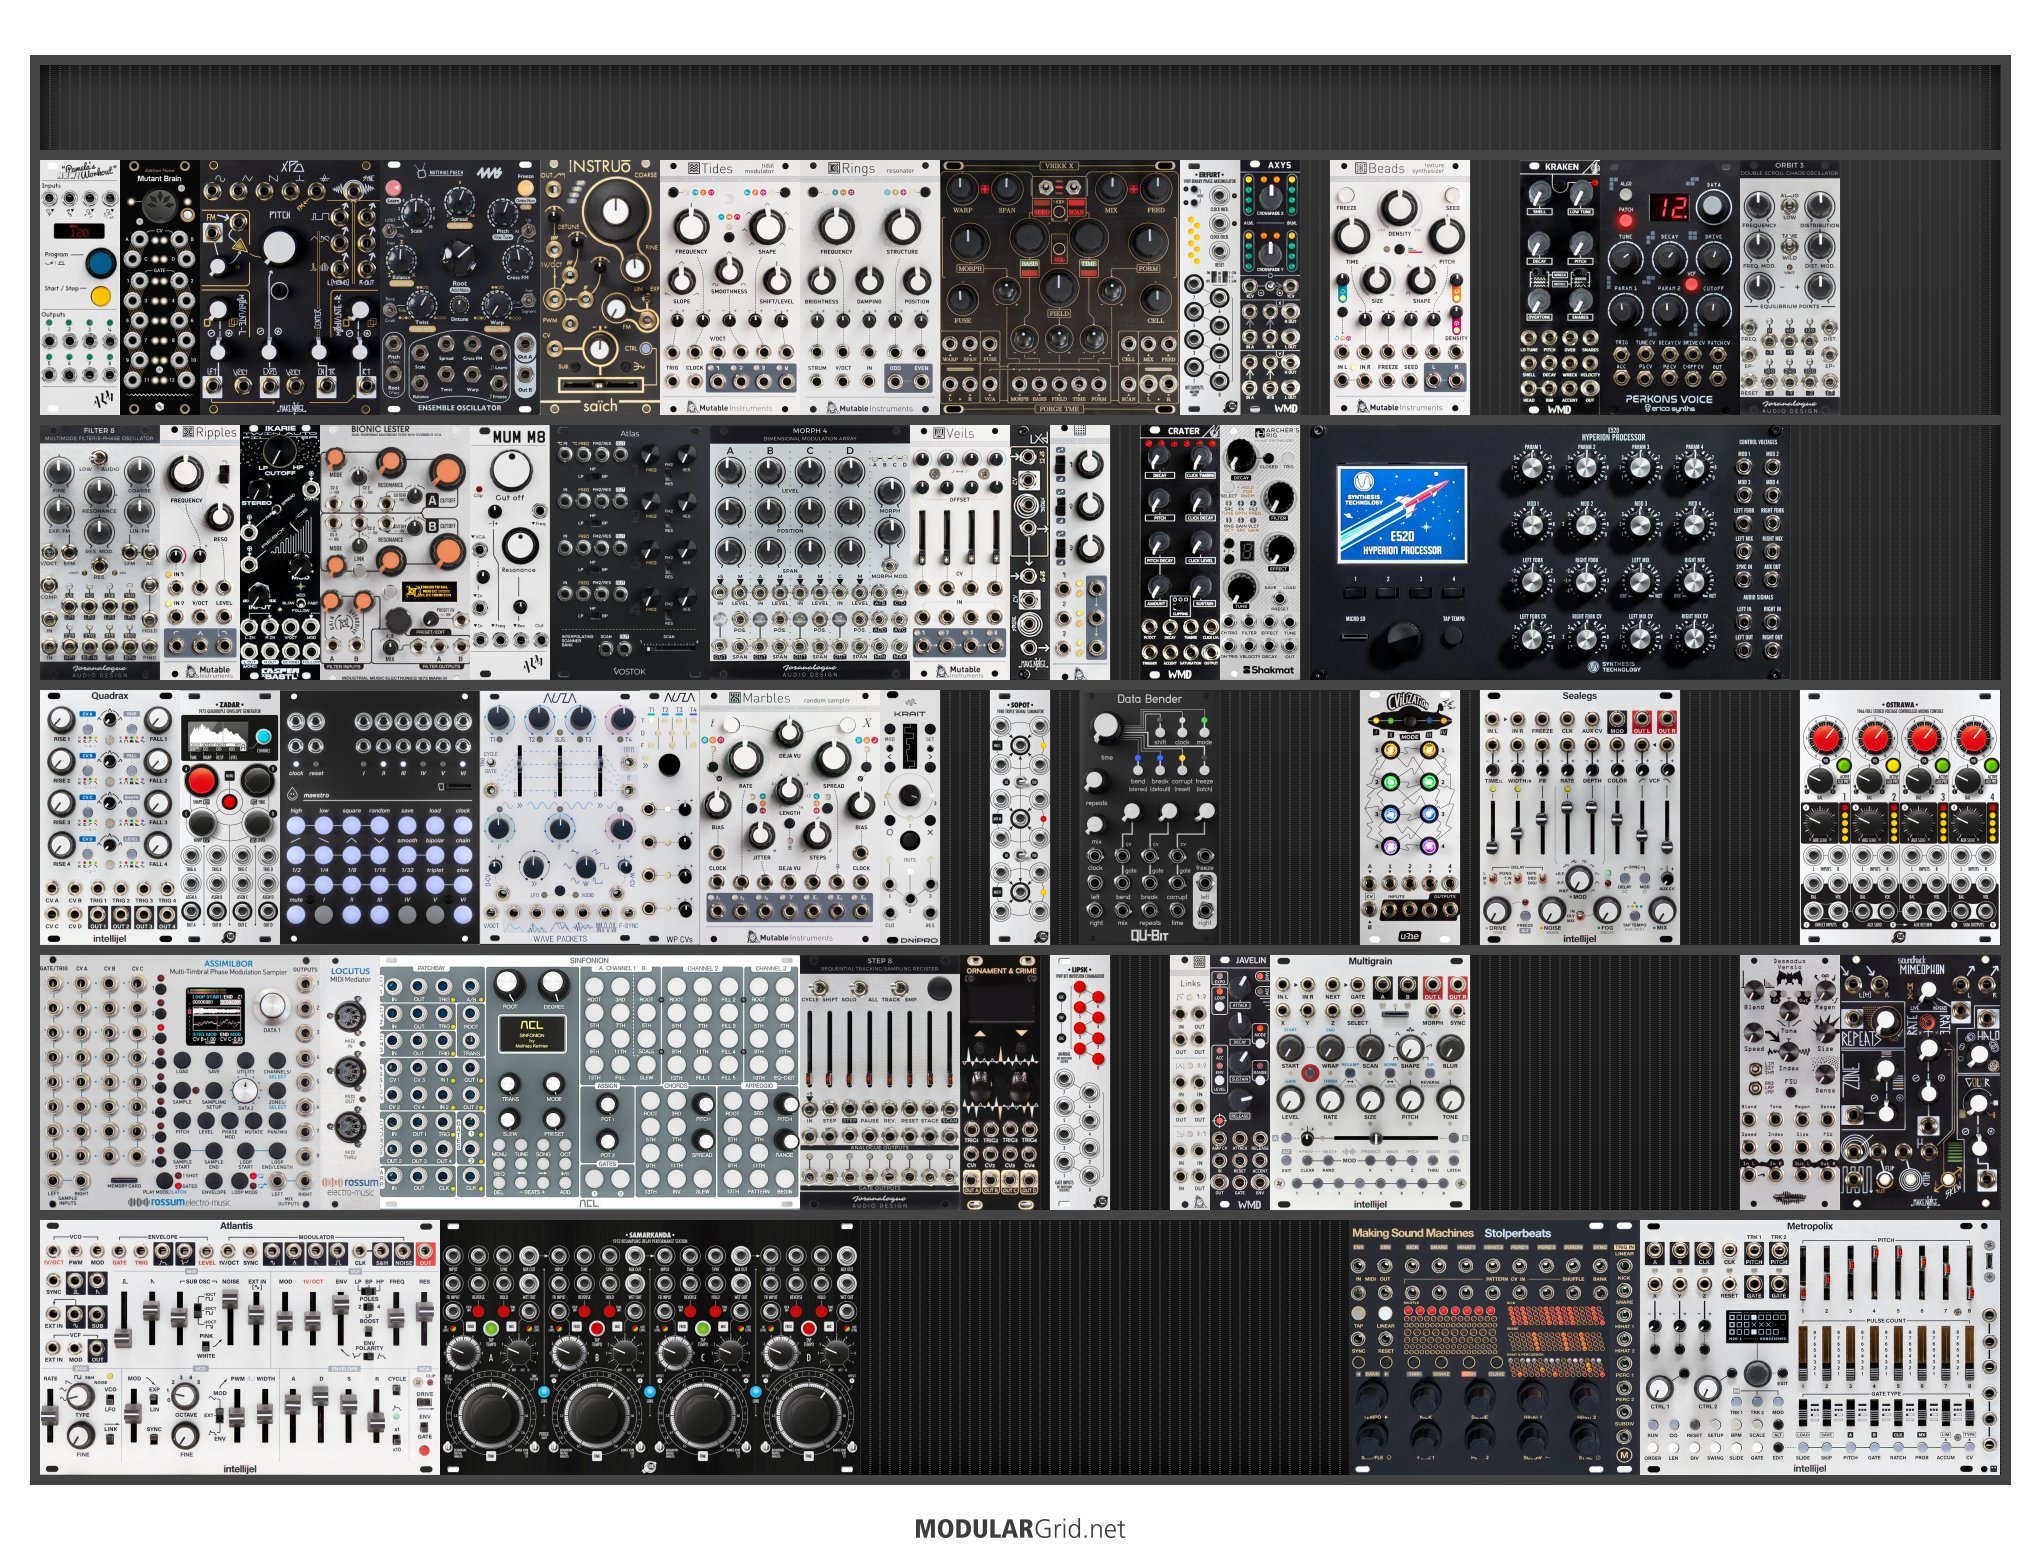The height and width of the screenshot is (1550, 2041).
Task: Select the Sealegs module
Action: point(1580,817)
